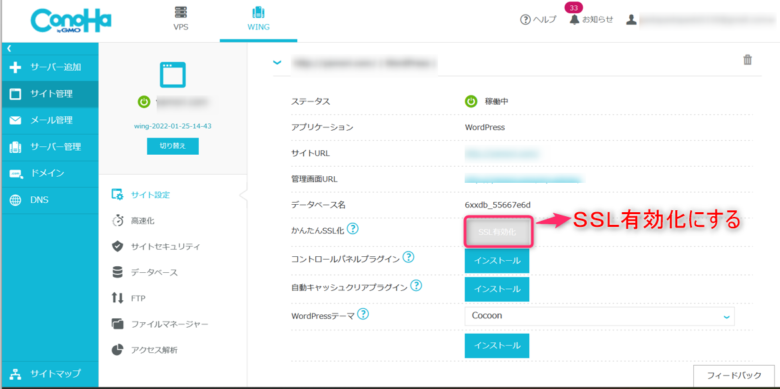Open the ヘルプ help menu
The height and width of the screenshot is (389, 780).
pyautogui.click(x=538, y=19)
